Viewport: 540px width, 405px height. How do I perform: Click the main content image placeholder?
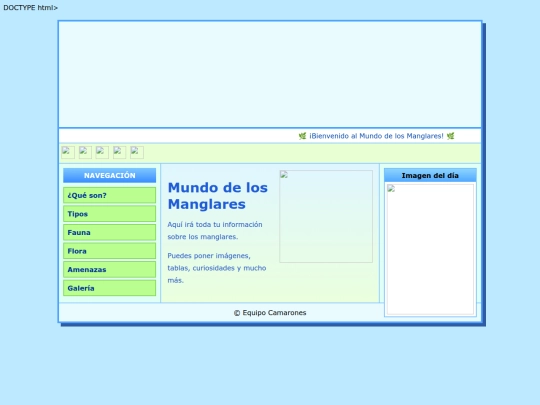326,216
